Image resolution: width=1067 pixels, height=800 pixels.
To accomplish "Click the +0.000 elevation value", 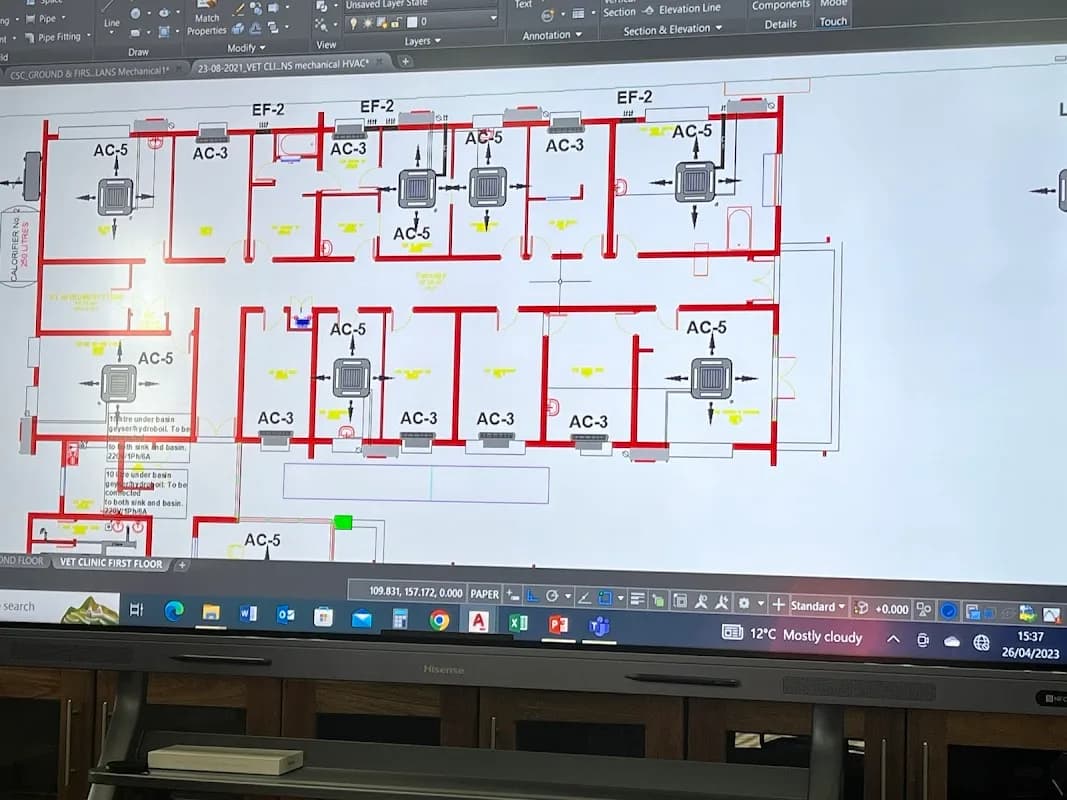I will click(891, 609).
